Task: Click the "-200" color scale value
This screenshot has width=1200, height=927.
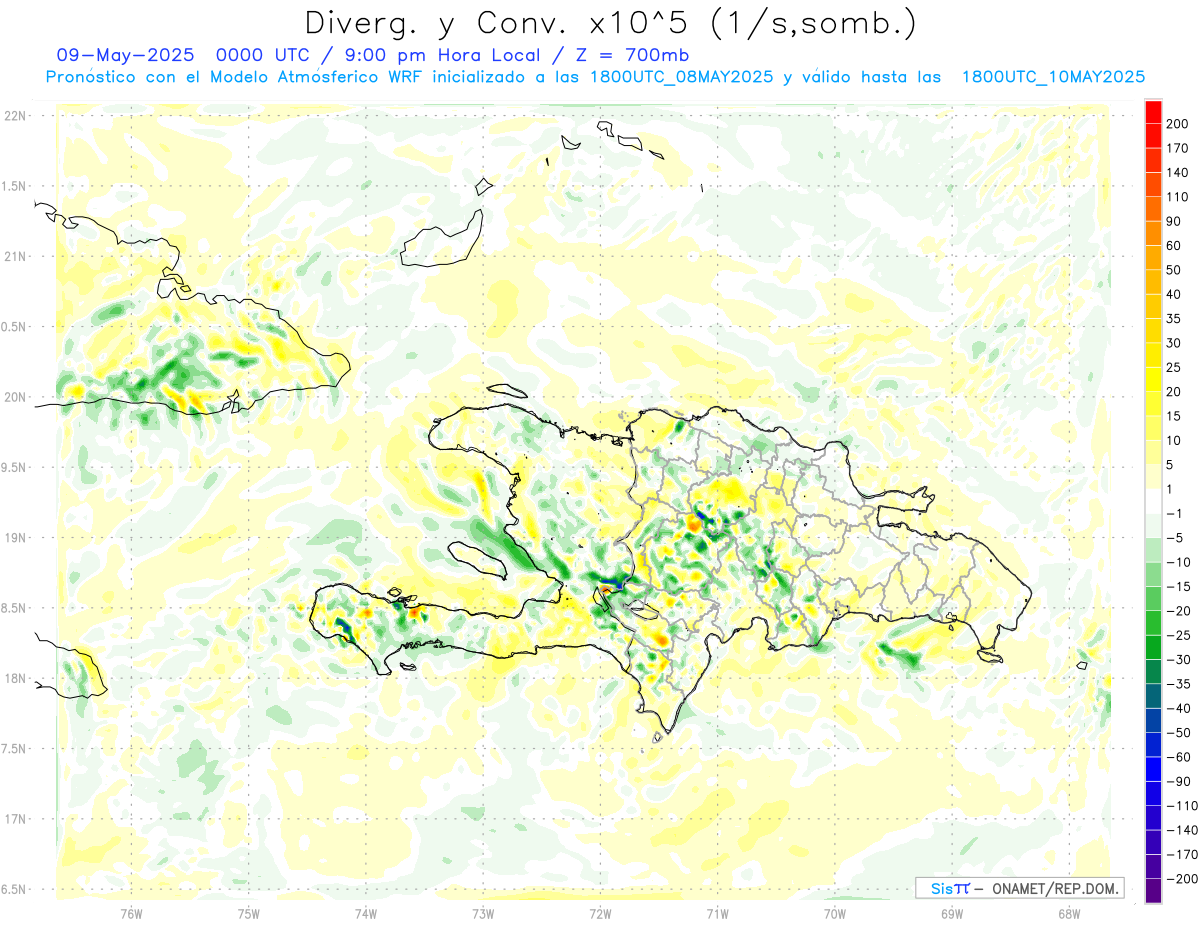Action: point(1182,879)
